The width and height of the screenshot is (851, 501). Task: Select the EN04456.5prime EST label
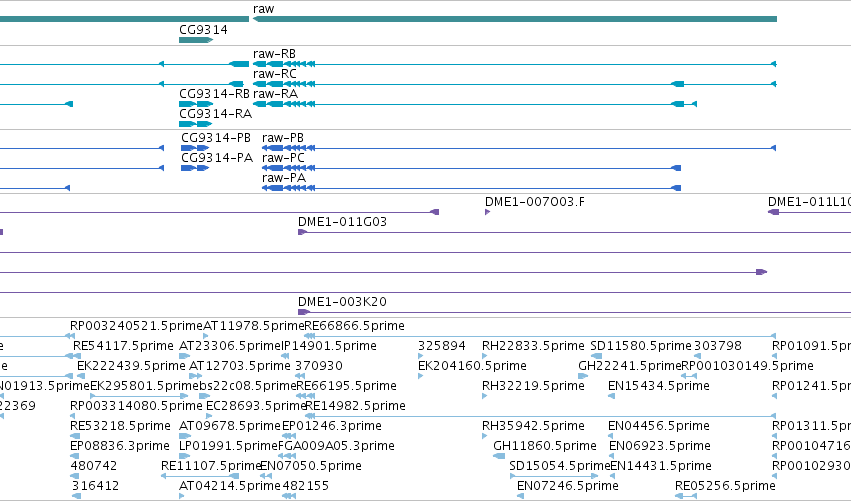(659, 426)
